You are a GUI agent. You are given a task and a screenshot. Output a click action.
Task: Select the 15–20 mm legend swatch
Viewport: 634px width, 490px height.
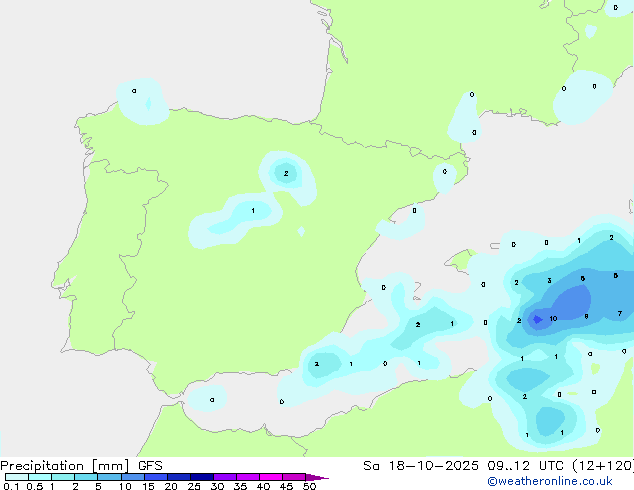(x=156, y=477)
